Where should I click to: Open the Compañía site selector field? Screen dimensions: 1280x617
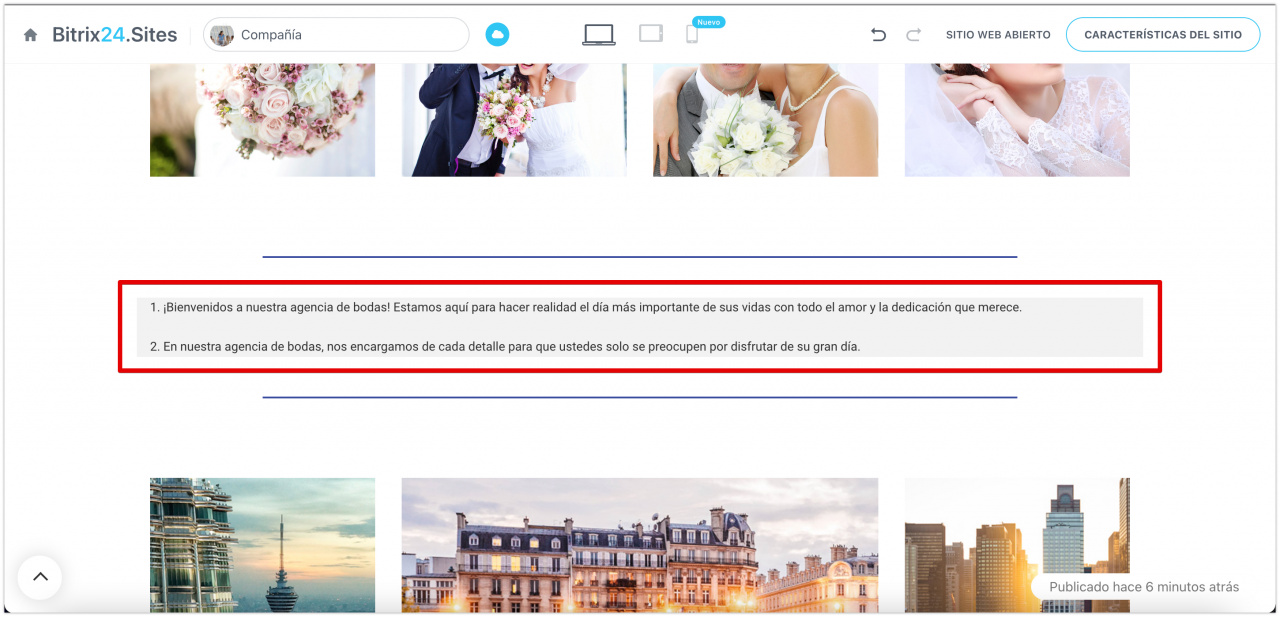click(x=336, y=35)
